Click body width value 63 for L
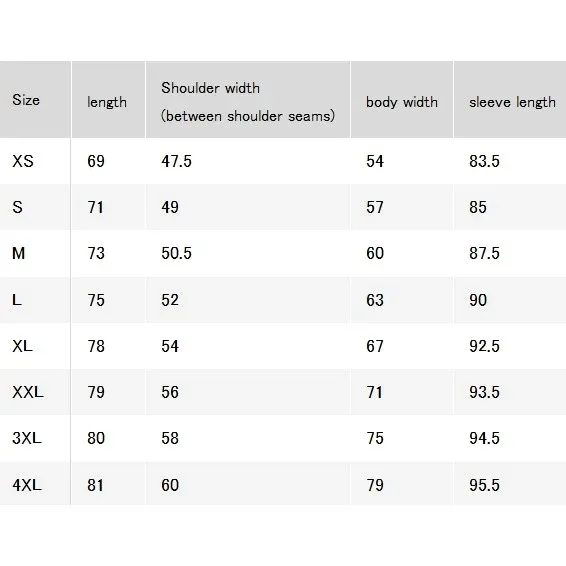Viewport: 566px width, 566px height. (375, 300)
